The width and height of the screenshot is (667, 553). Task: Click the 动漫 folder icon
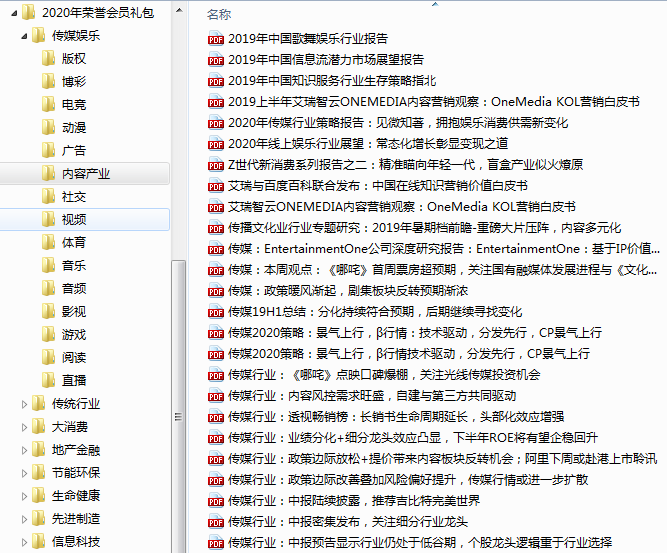[x=48, y=127]
